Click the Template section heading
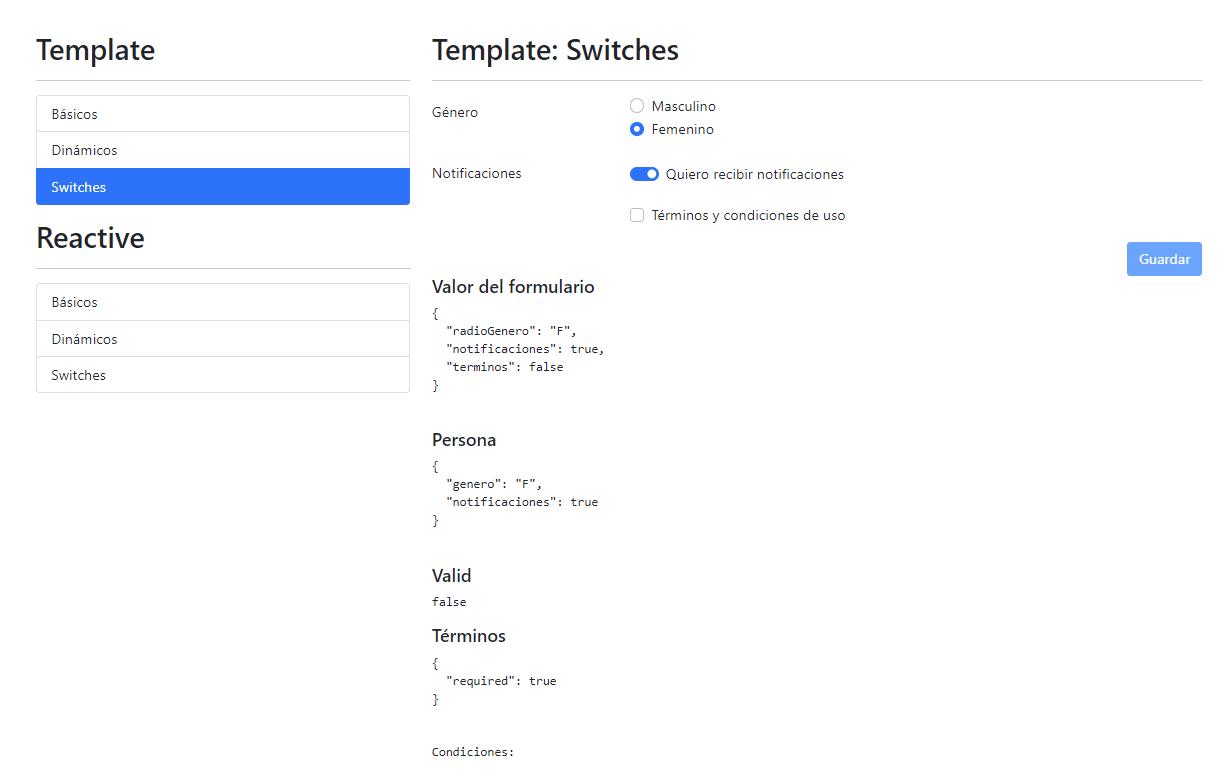Image resolution: width=1232 pixels, height=783 pixels. coord(95,49)
